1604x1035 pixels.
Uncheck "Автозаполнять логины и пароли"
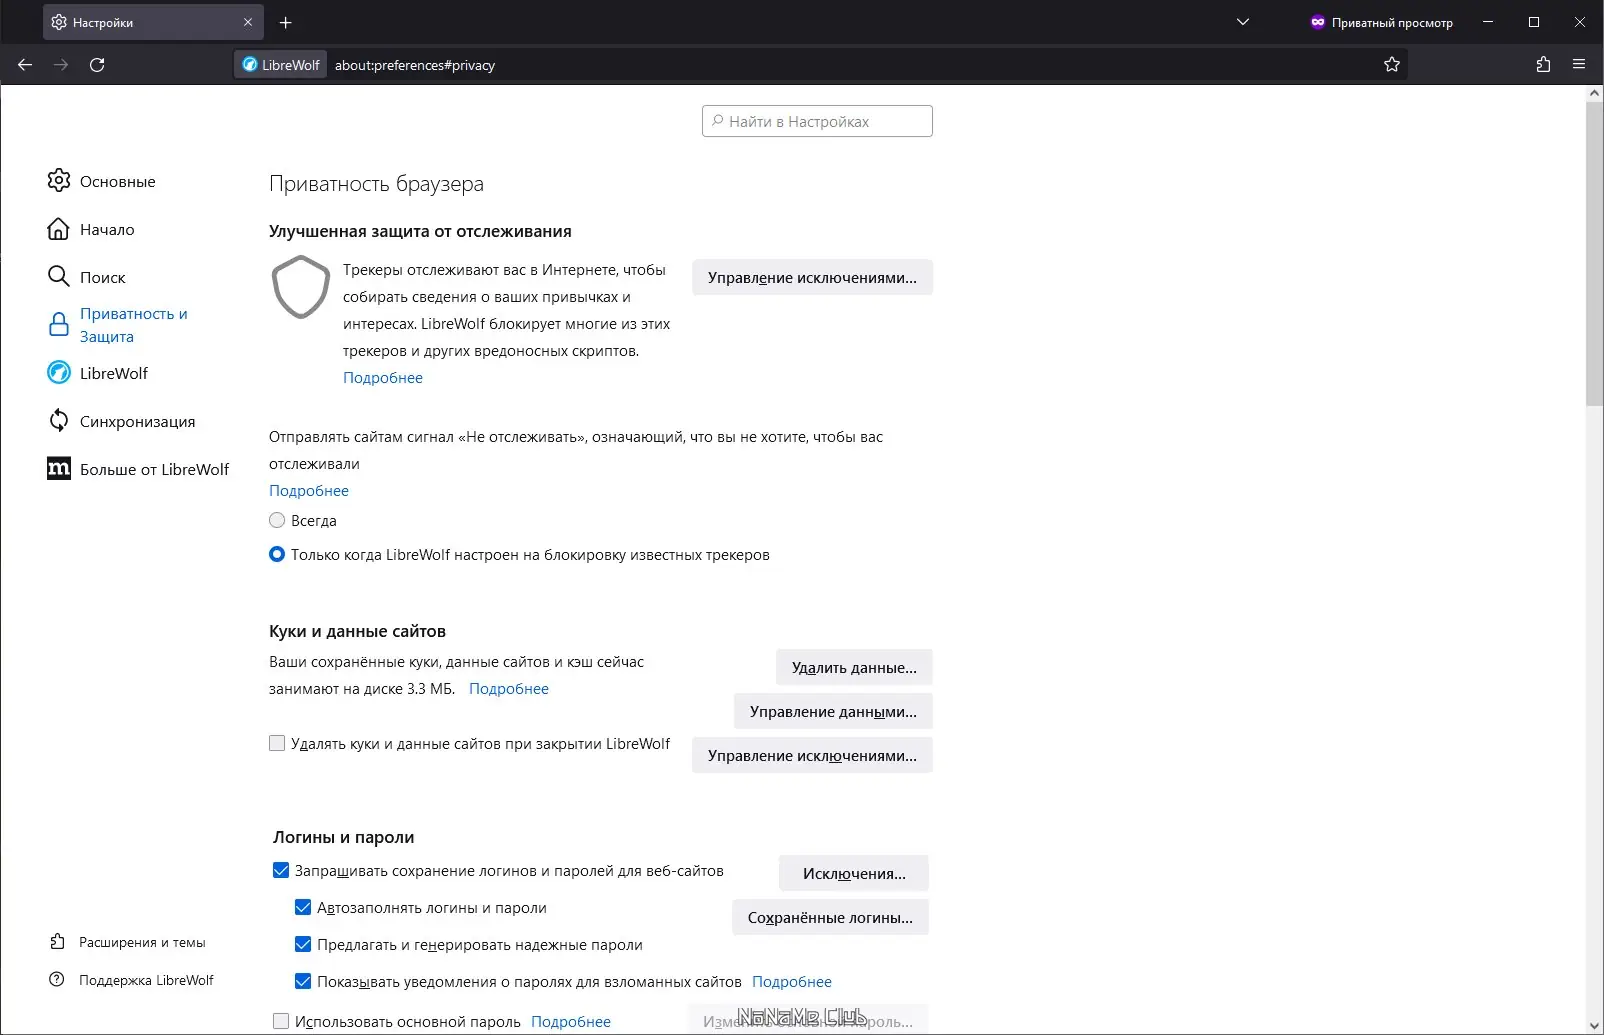(303, 908)
